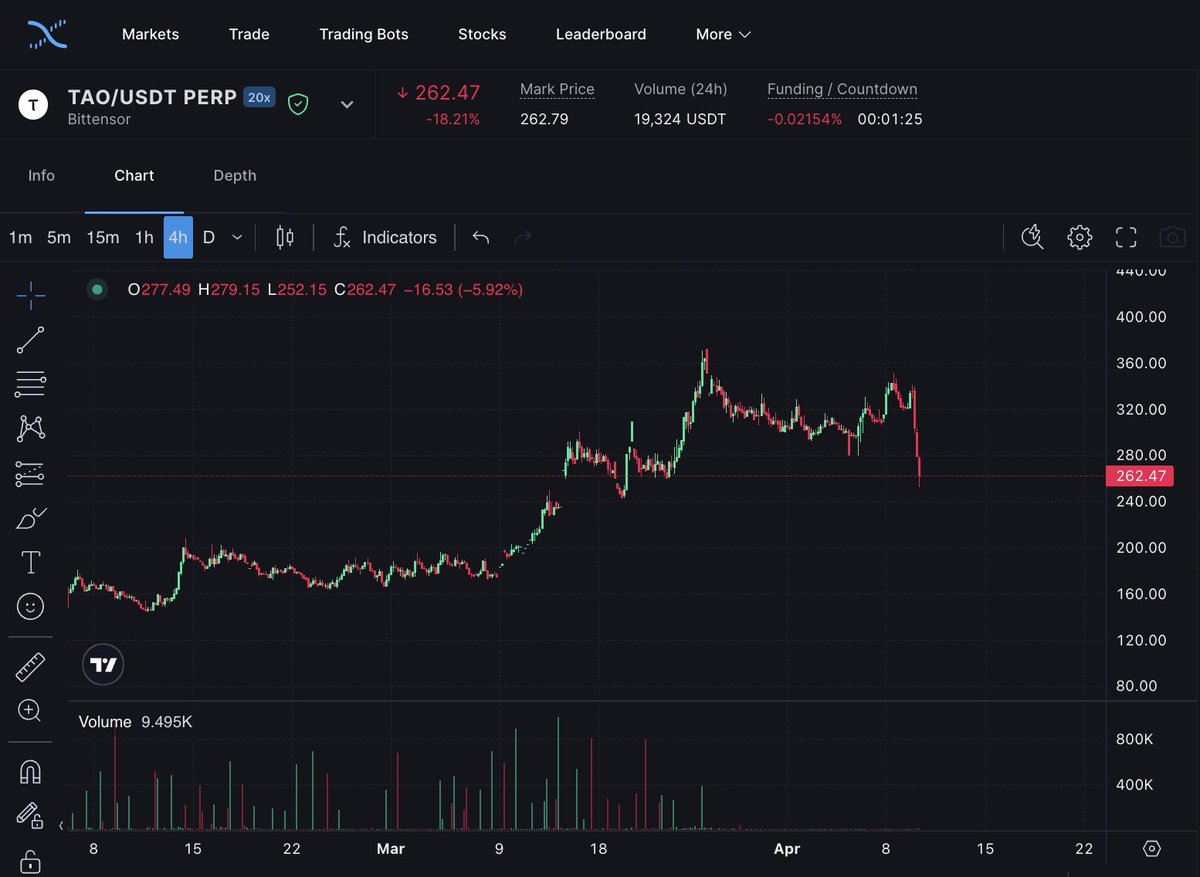Open chart settings gear icon
This screenshot has width=1200, height=877.
(1079, 237)
